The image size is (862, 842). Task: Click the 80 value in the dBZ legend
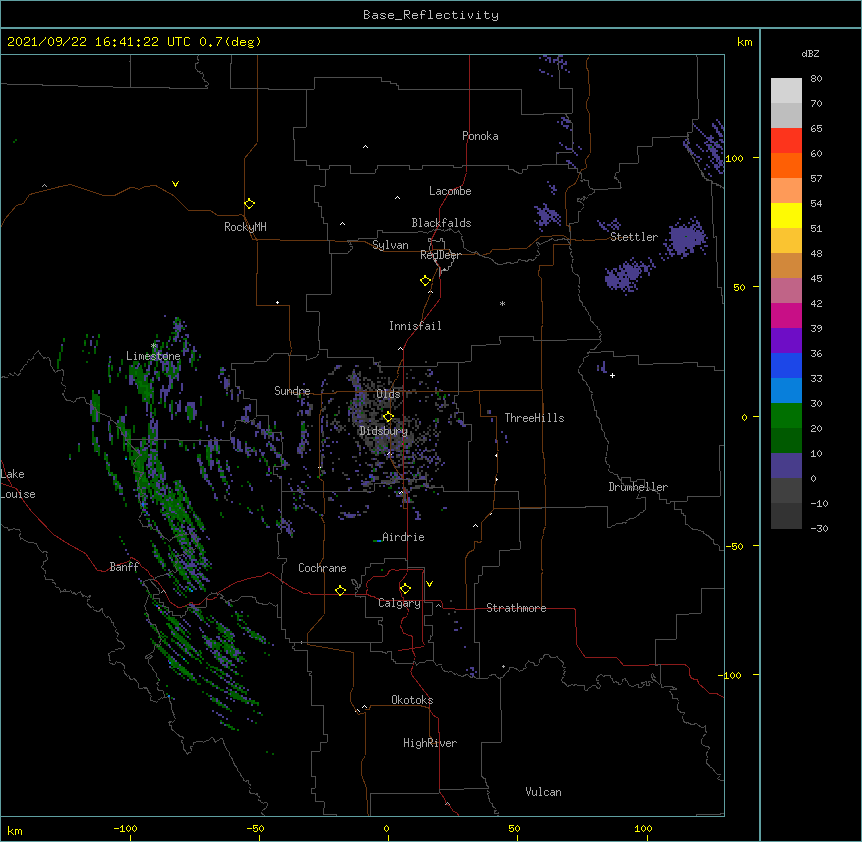click(816, 79)
